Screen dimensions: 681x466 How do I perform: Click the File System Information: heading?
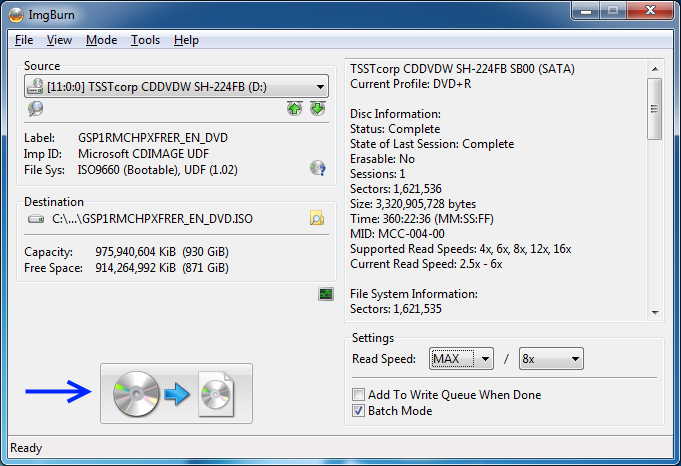click(414, 294)
